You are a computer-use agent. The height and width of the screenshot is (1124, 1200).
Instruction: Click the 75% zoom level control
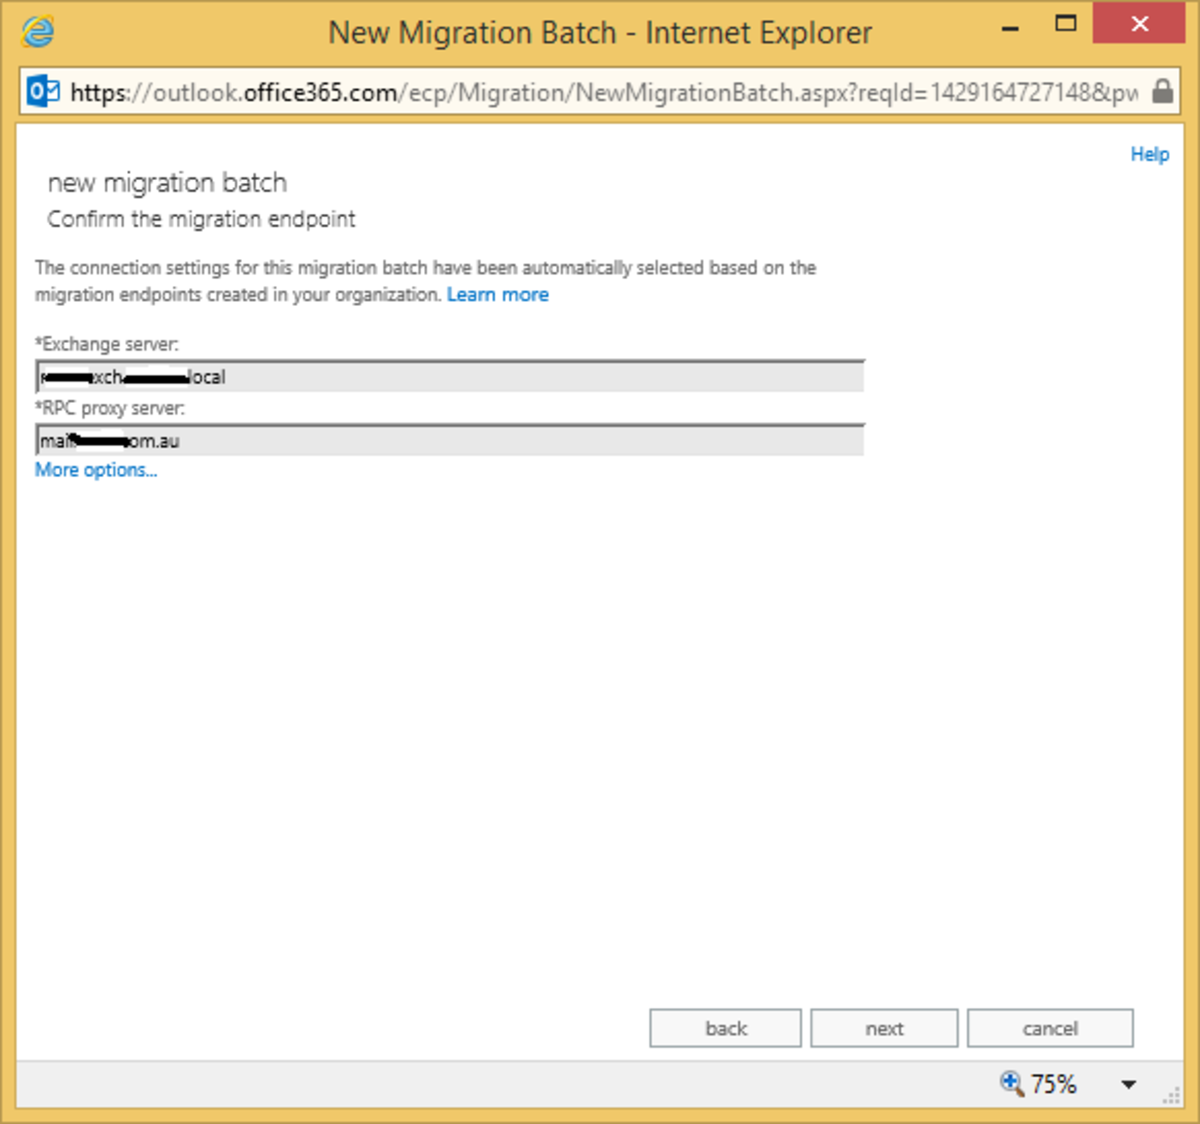click(1053, 1083)
